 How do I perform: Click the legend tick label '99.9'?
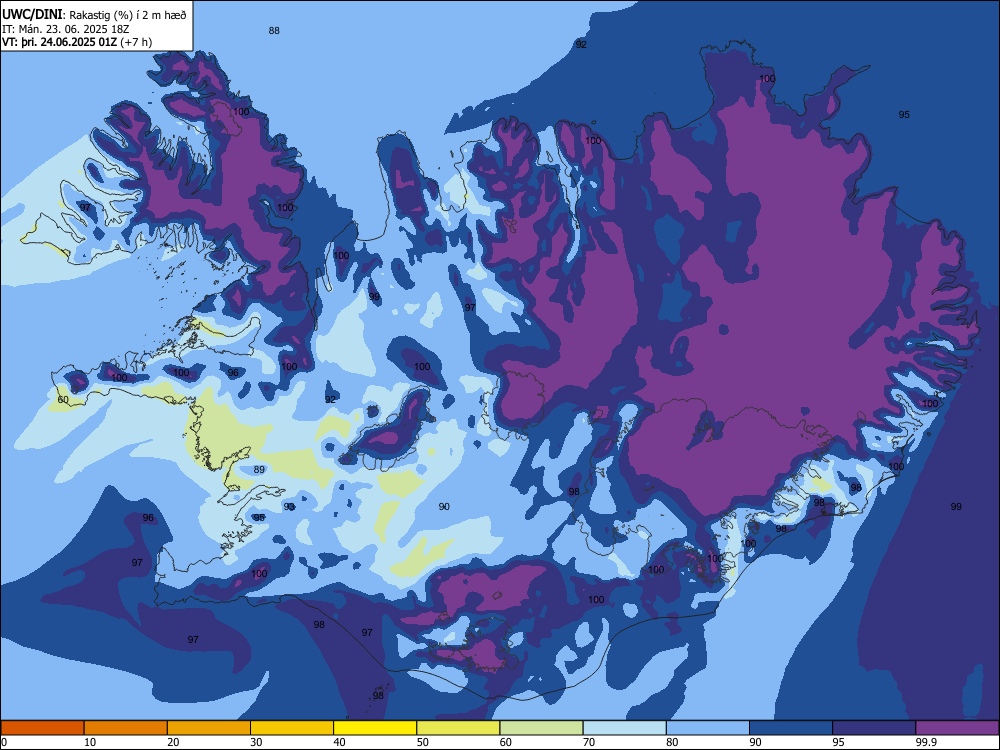[926, 742]
